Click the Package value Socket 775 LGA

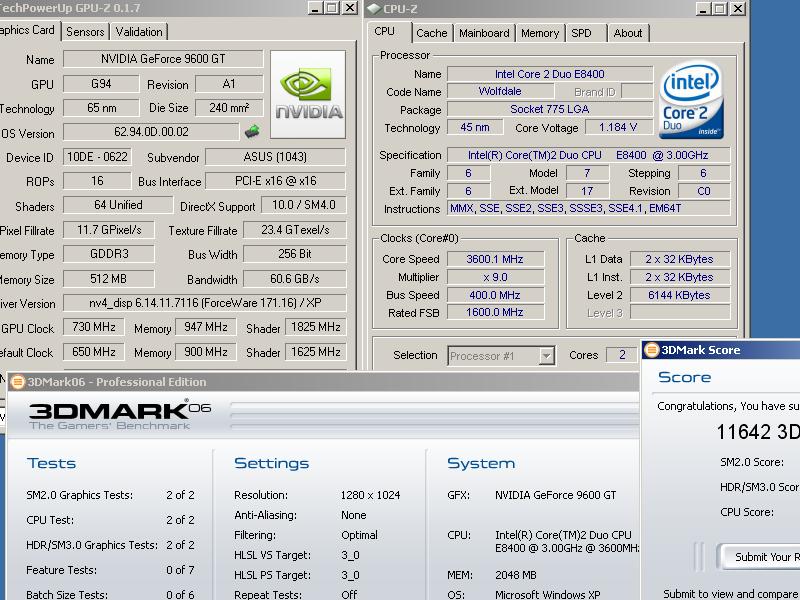coord(549,109)
